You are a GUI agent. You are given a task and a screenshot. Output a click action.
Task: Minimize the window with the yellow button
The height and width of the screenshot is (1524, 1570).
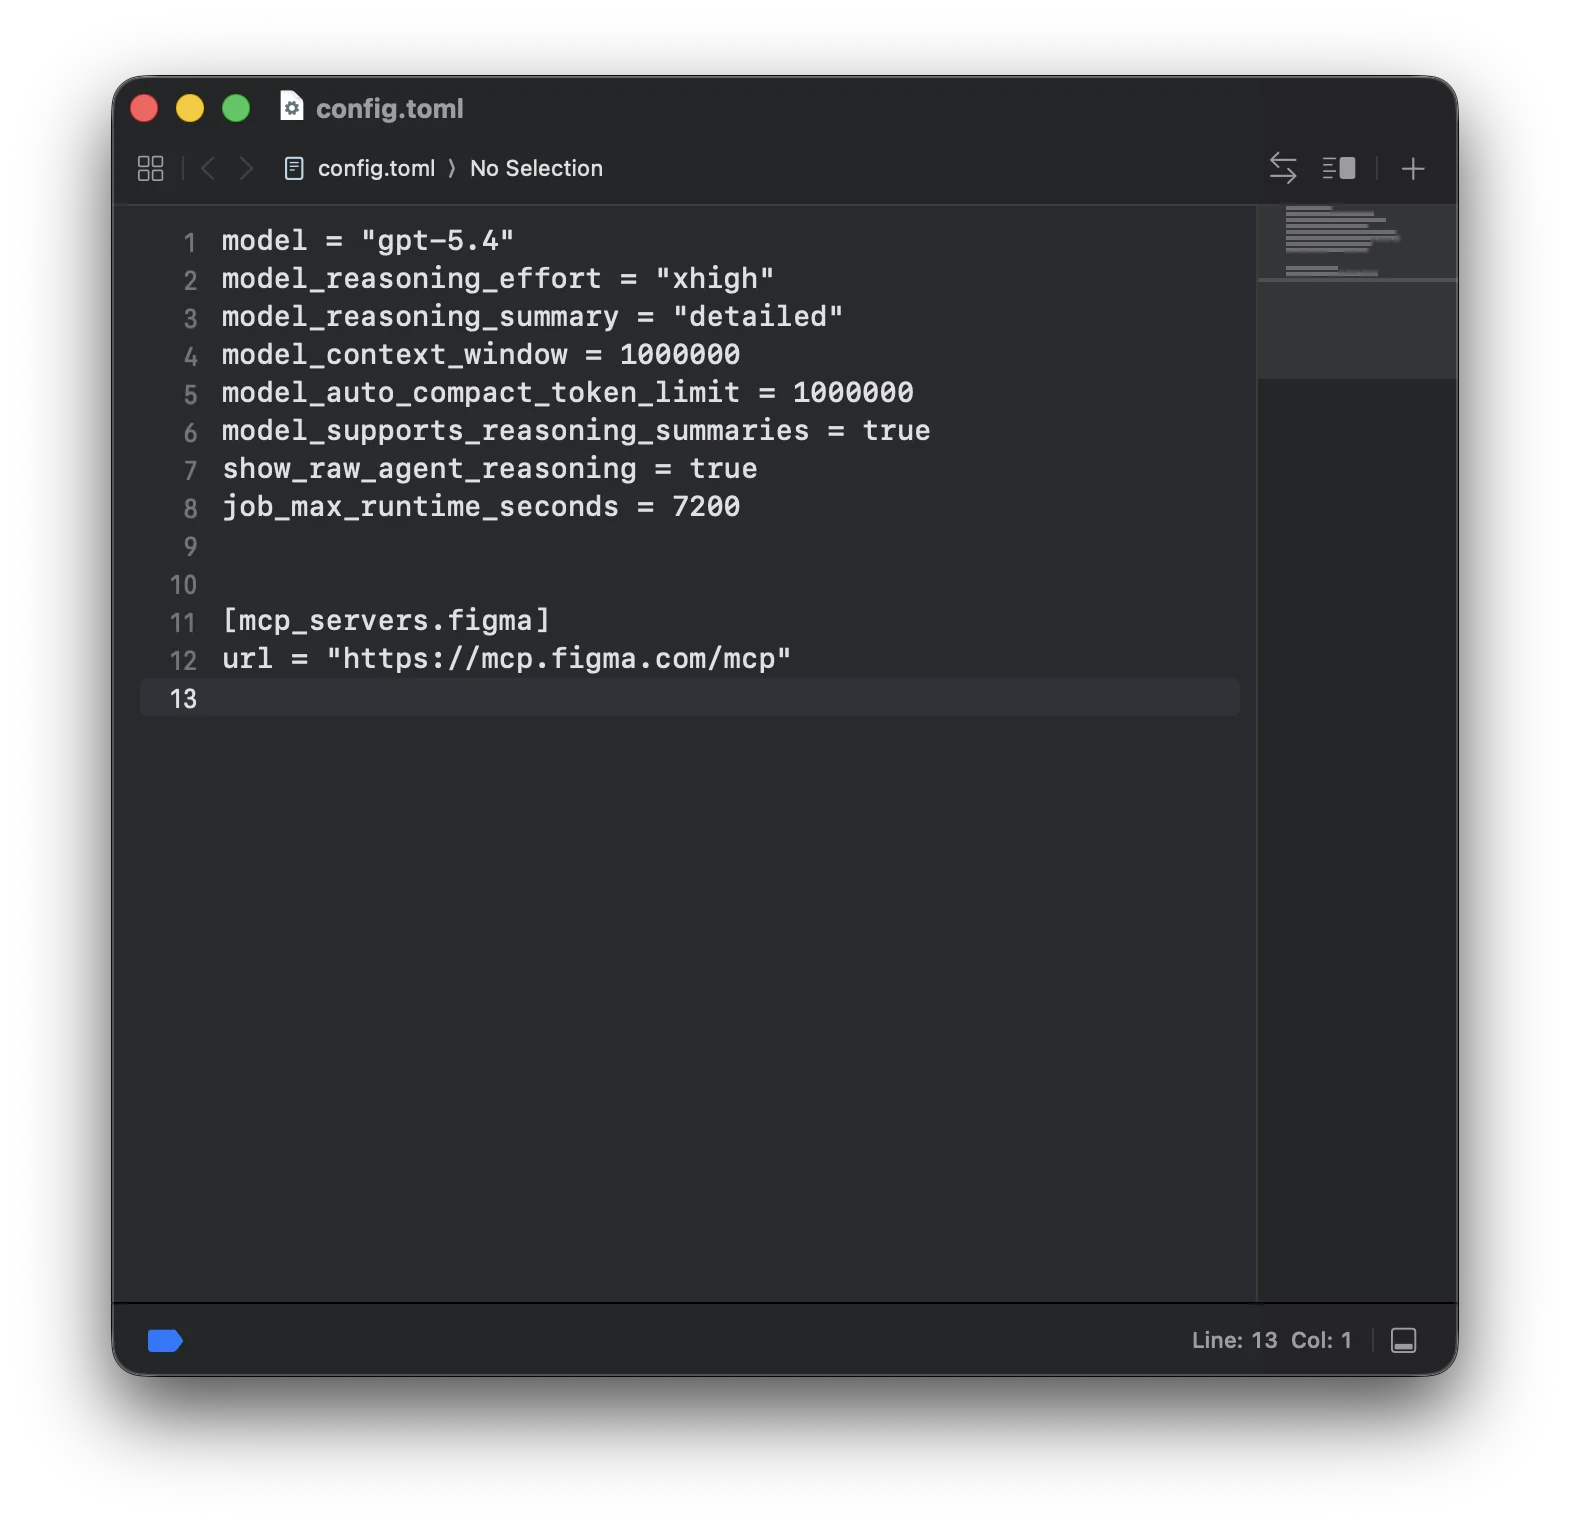[190, 108]
